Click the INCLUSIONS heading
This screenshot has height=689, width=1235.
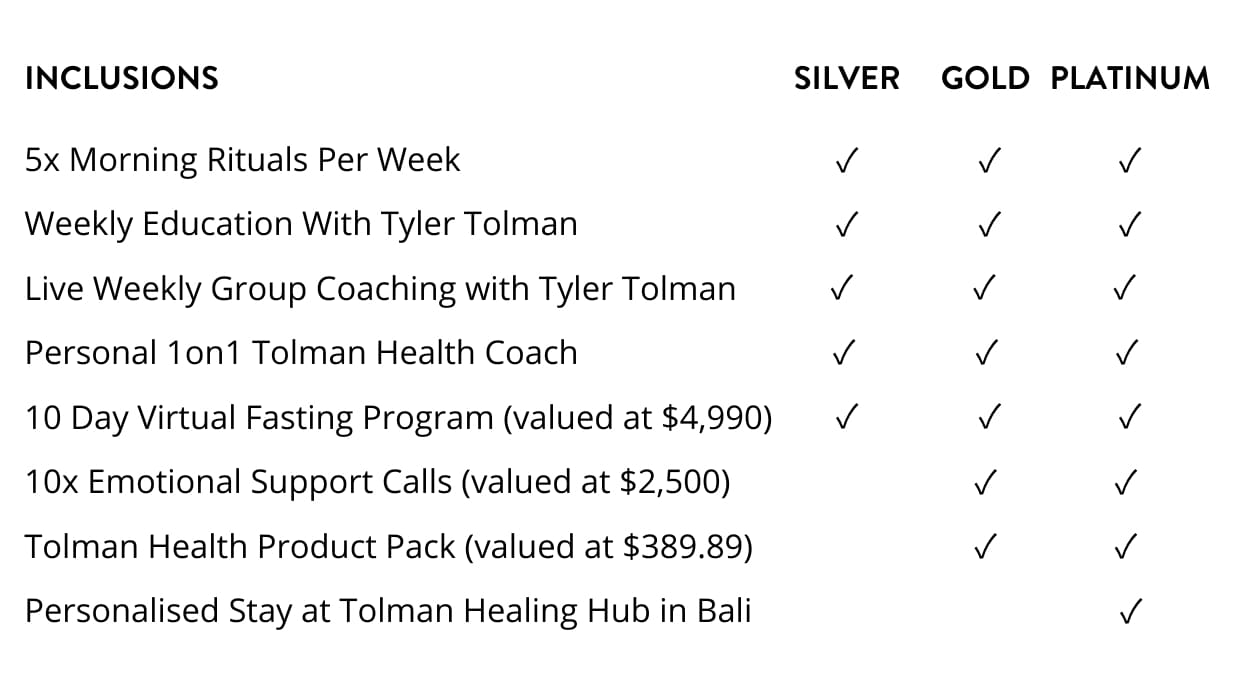[121, 78]
